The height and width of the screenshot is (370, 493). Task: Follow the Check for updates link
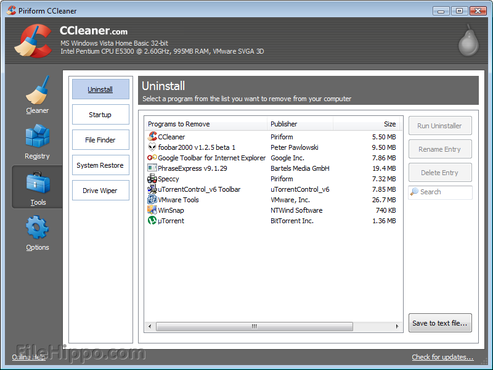click(442, 357)
